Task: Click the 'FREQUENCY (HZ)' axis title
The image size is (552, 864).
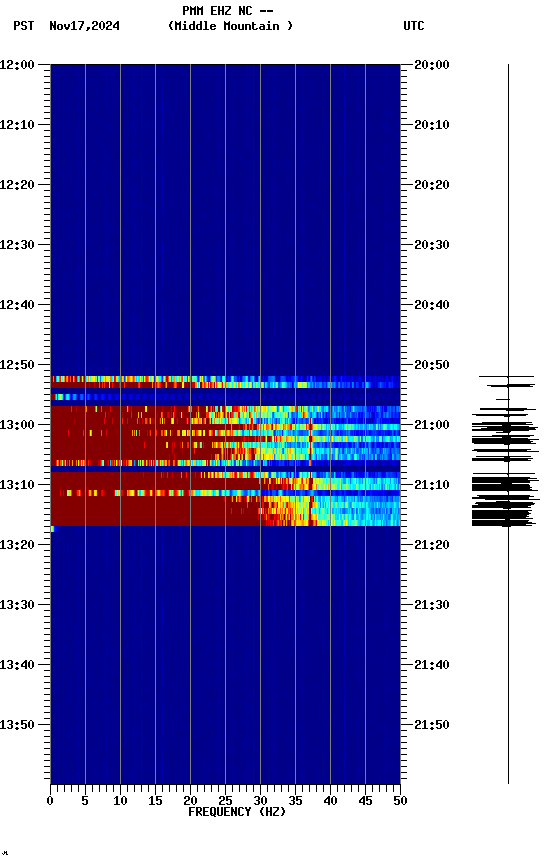Action: click(x=237, y=812)
